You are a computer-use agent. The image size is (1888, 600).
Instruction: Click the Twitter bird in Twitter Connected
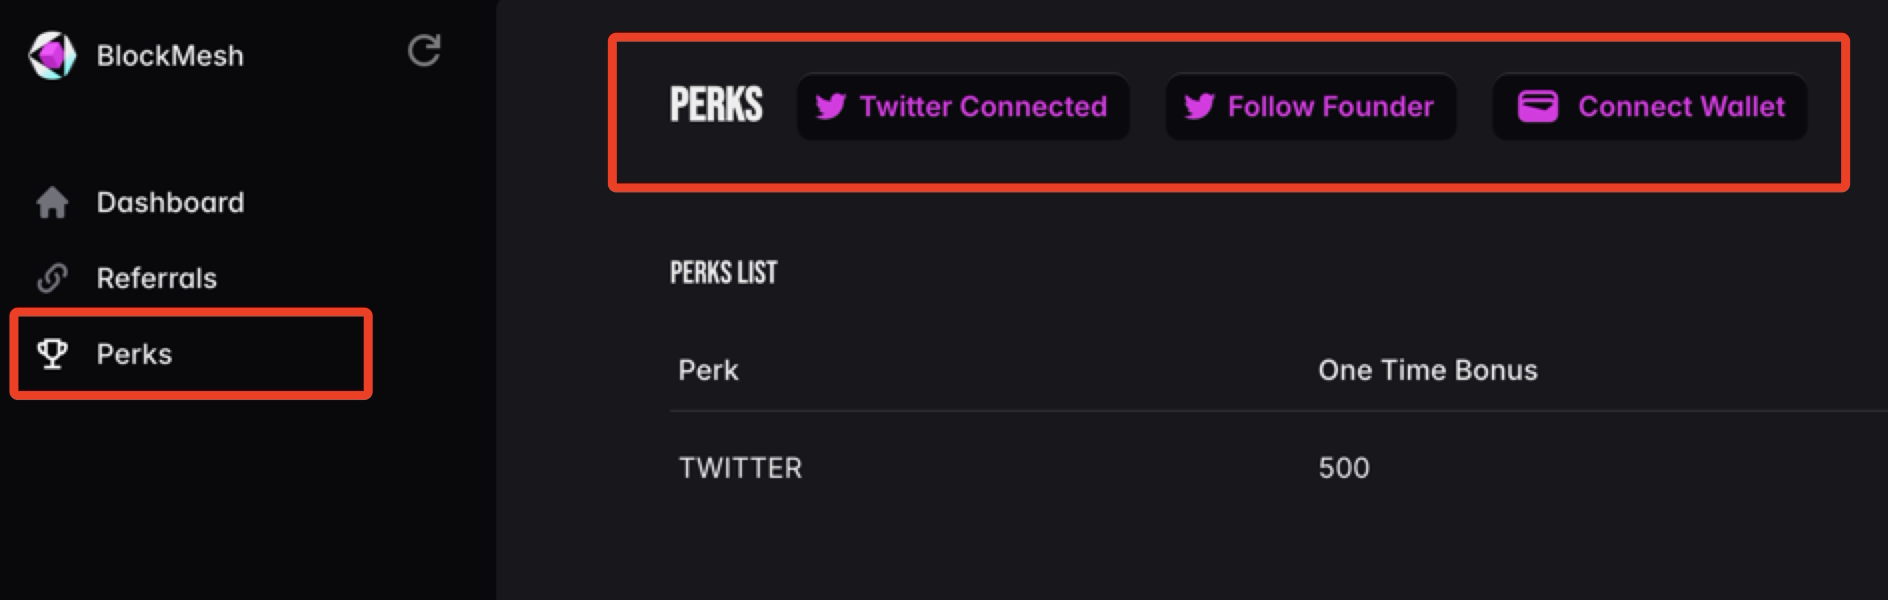pos(830,106)
